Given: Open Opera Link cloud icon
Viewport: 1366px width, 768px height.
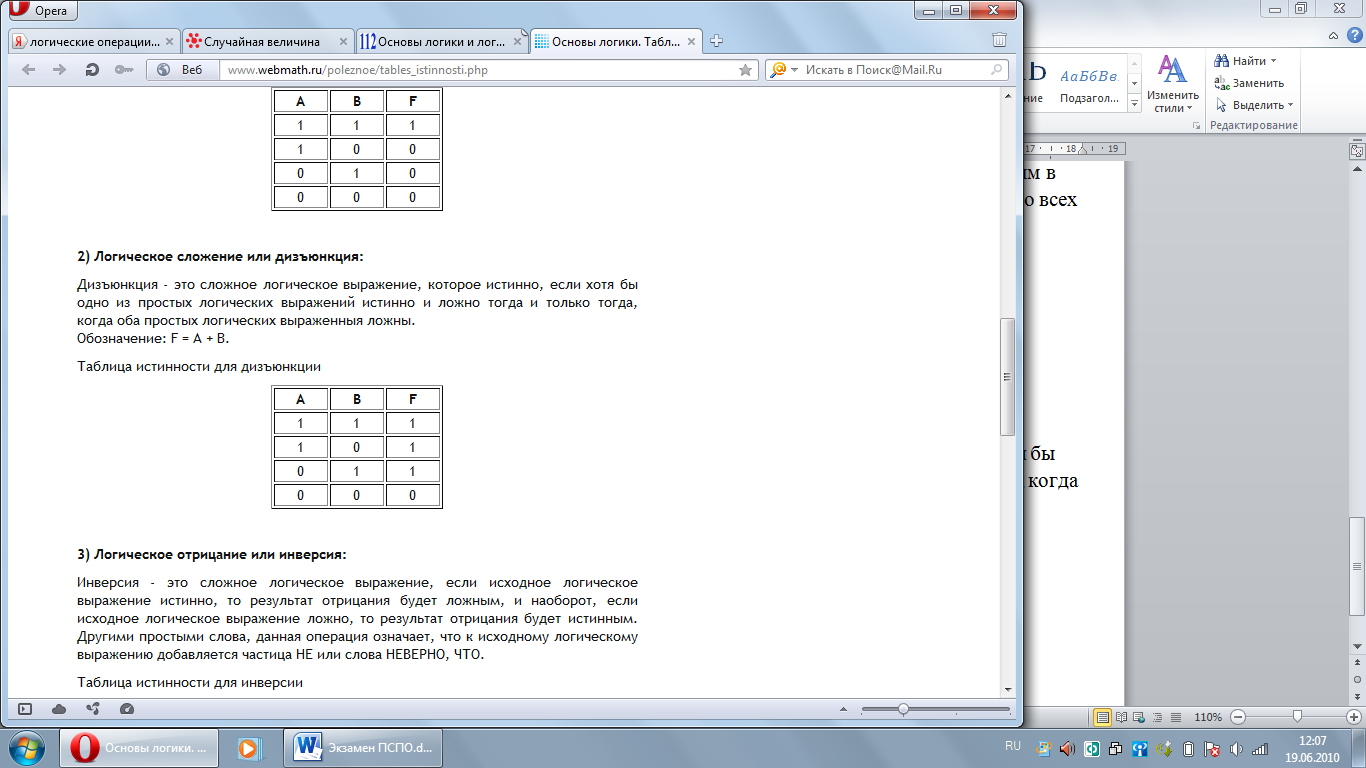Looking at the screenshot, I should pyautogui.click(x=58, y=709).
